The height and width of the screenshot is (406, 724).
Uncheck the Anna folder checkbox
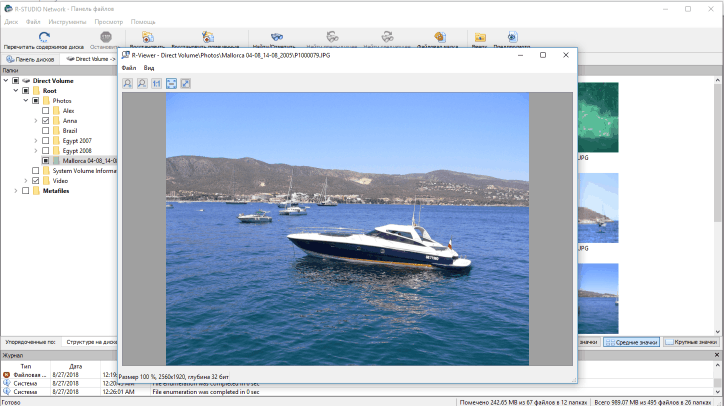[x=45, y=121]
